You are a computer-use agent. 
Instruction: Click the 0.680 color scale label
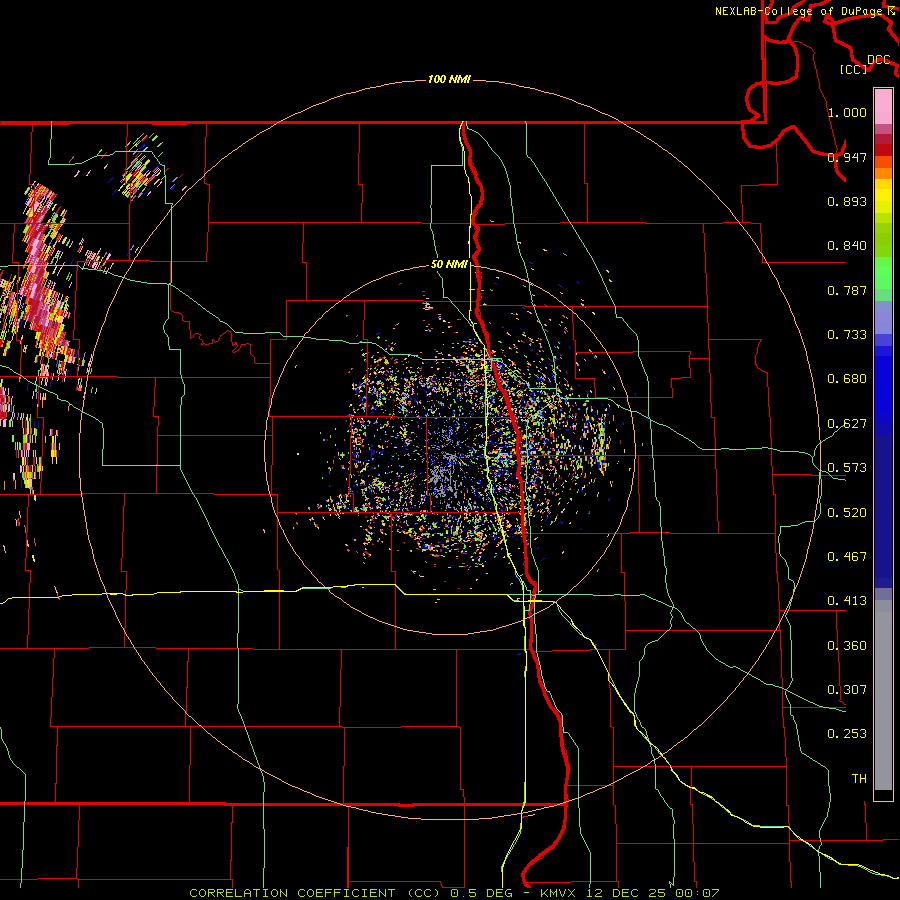pos(847,378)
